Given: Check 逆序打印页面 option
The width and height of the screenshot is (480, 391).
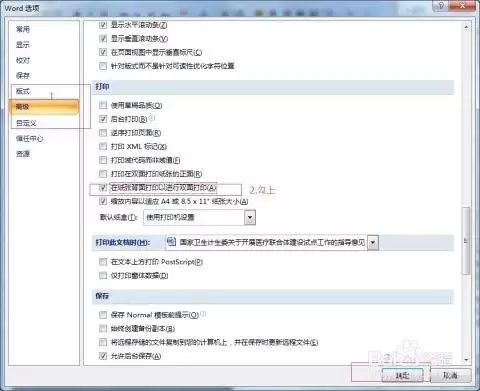Looking at the screenshot, I should pos(103,133).
